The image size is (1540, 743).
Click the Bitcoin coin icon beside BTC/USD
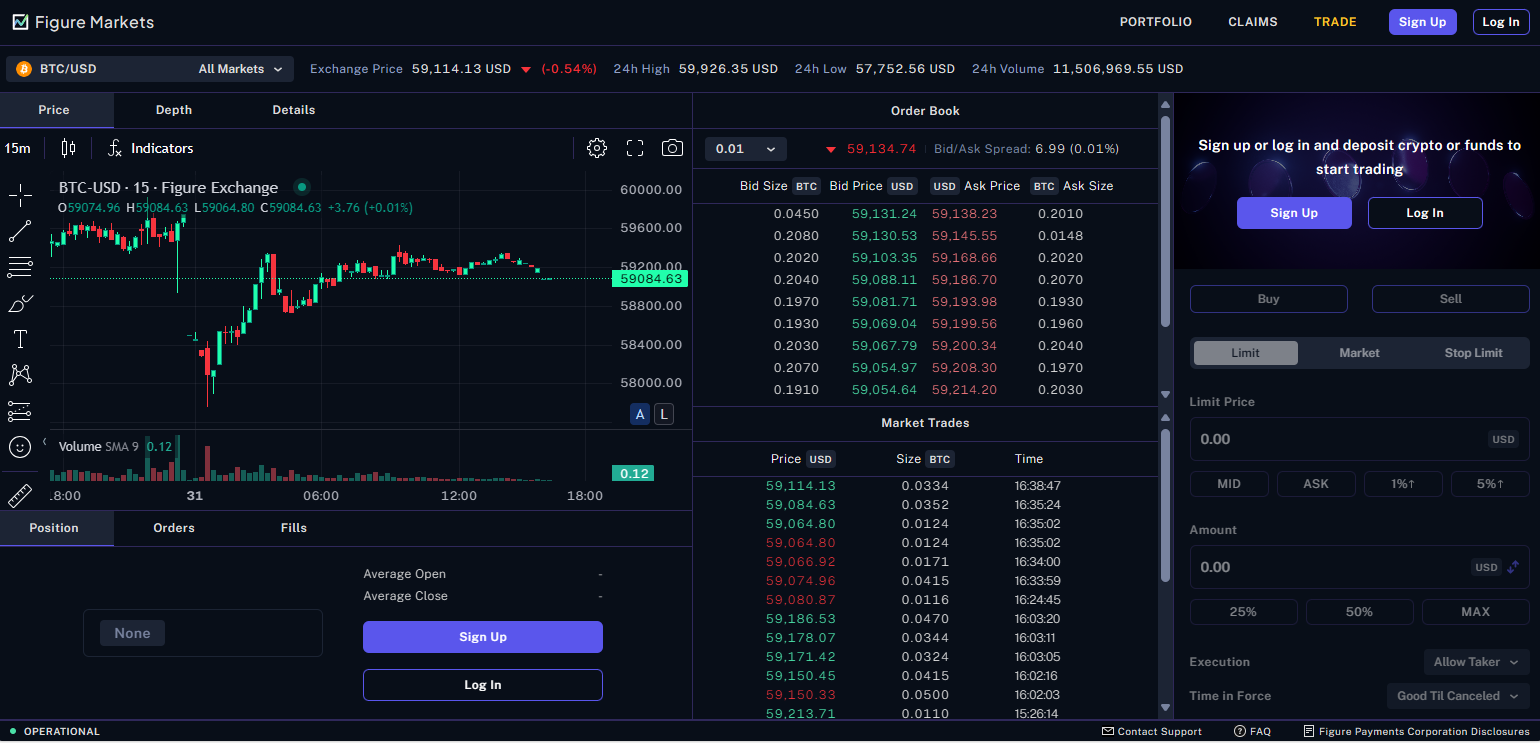point(24,69)
